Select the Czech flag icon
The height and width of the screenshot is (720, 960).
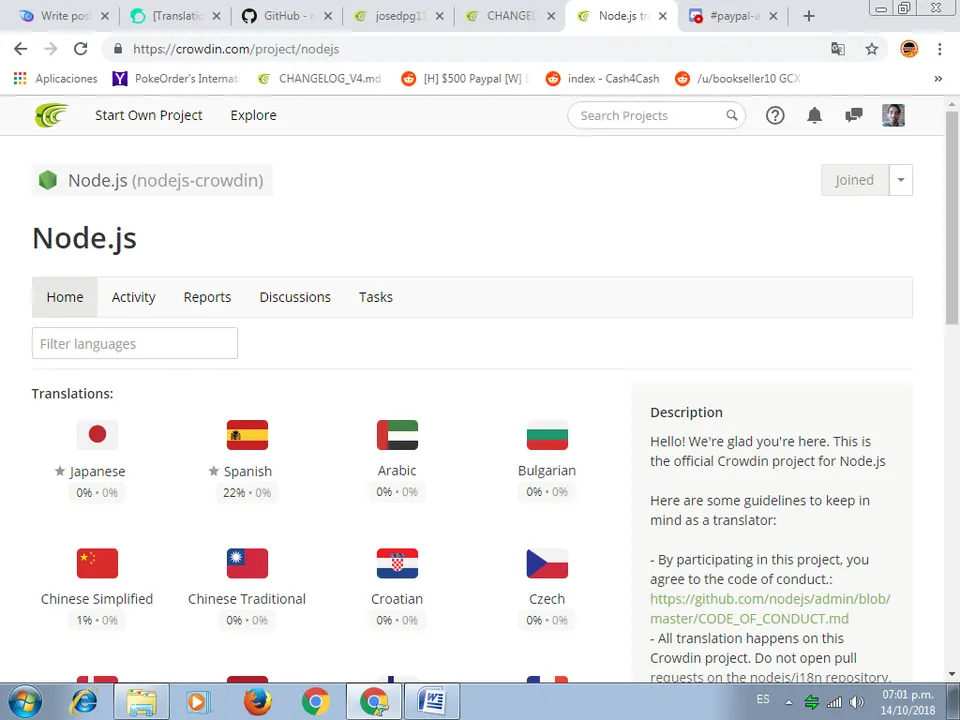547,563
